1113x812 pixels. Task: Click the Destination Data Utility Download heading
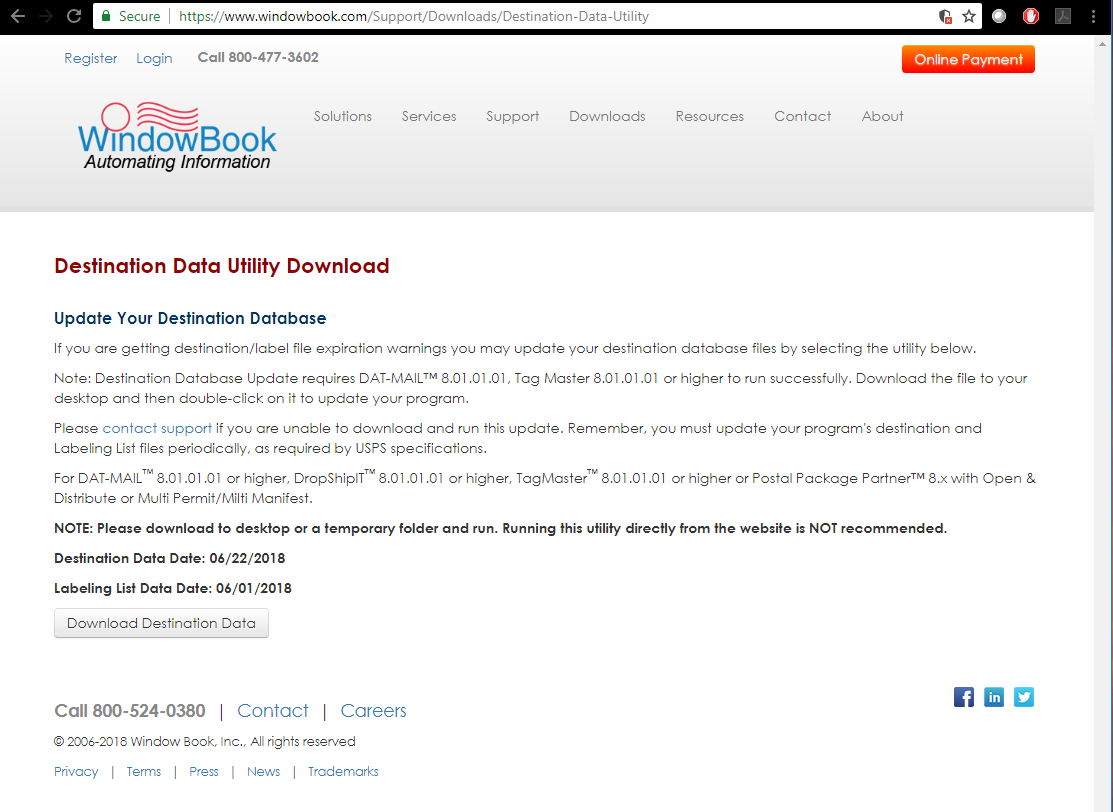[x=221, y=266]
